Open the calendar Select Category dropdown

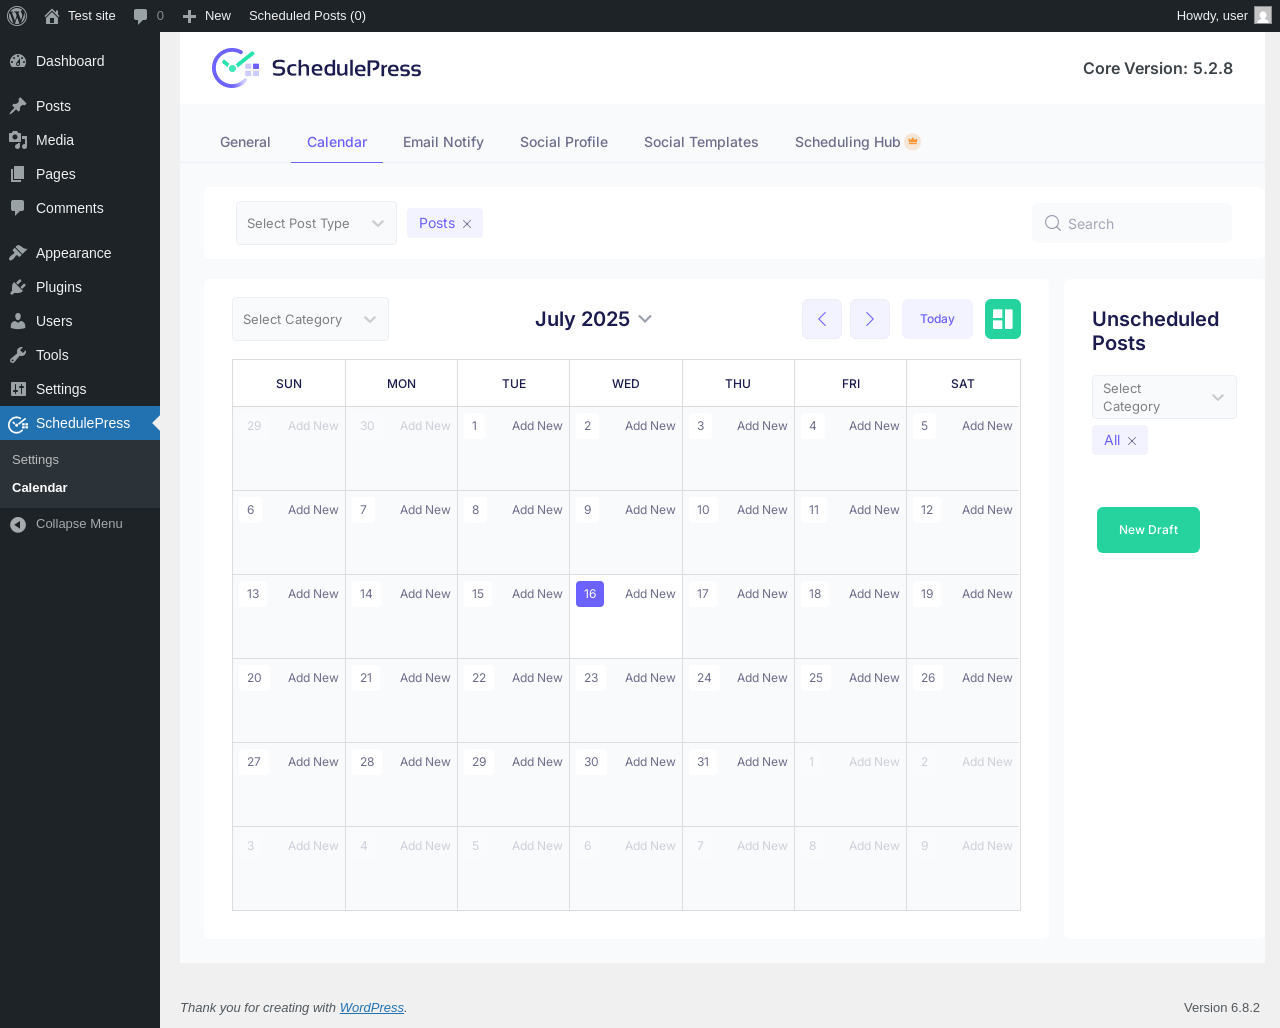click(310, 319)
